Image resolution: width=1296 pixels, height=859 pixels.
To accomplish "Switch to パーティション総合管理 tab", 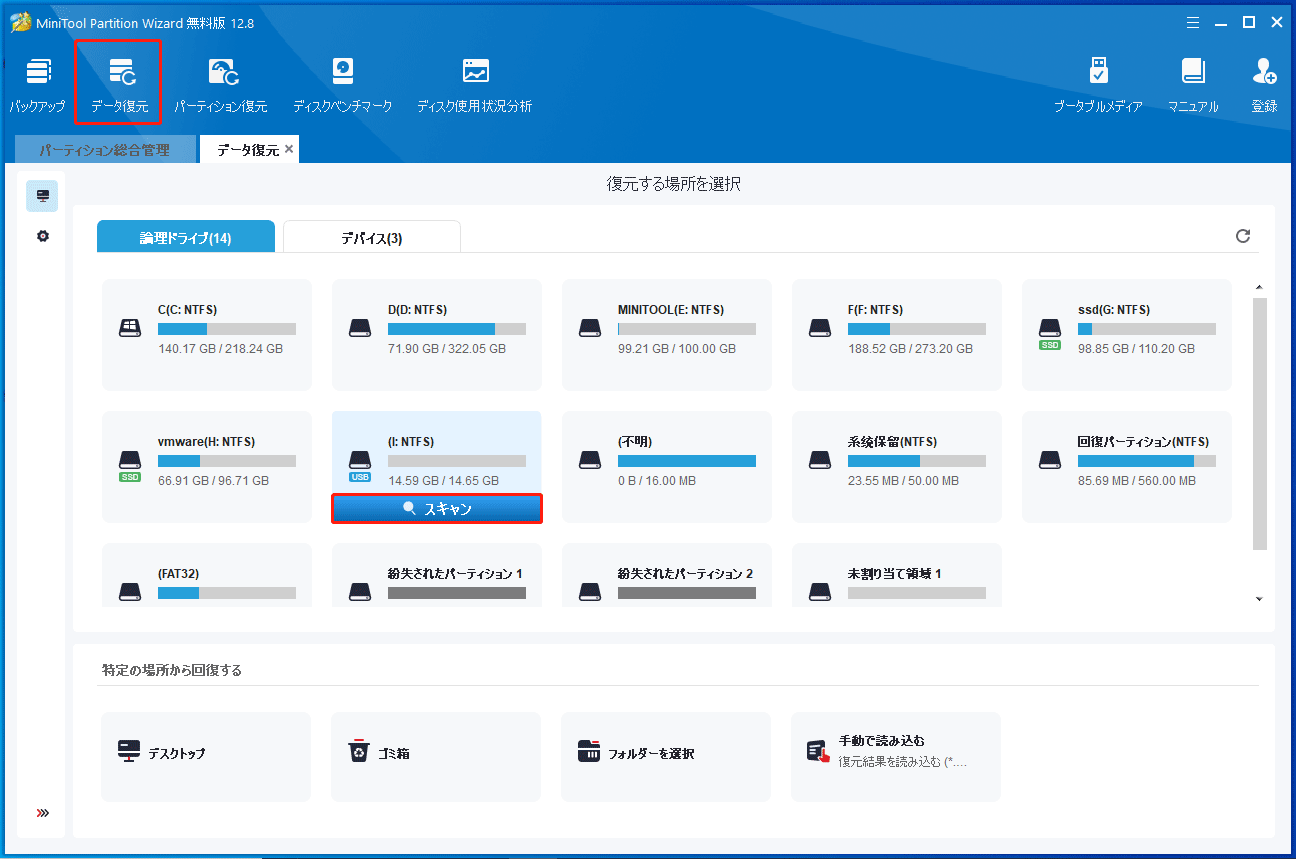I will tap(104, 150).
